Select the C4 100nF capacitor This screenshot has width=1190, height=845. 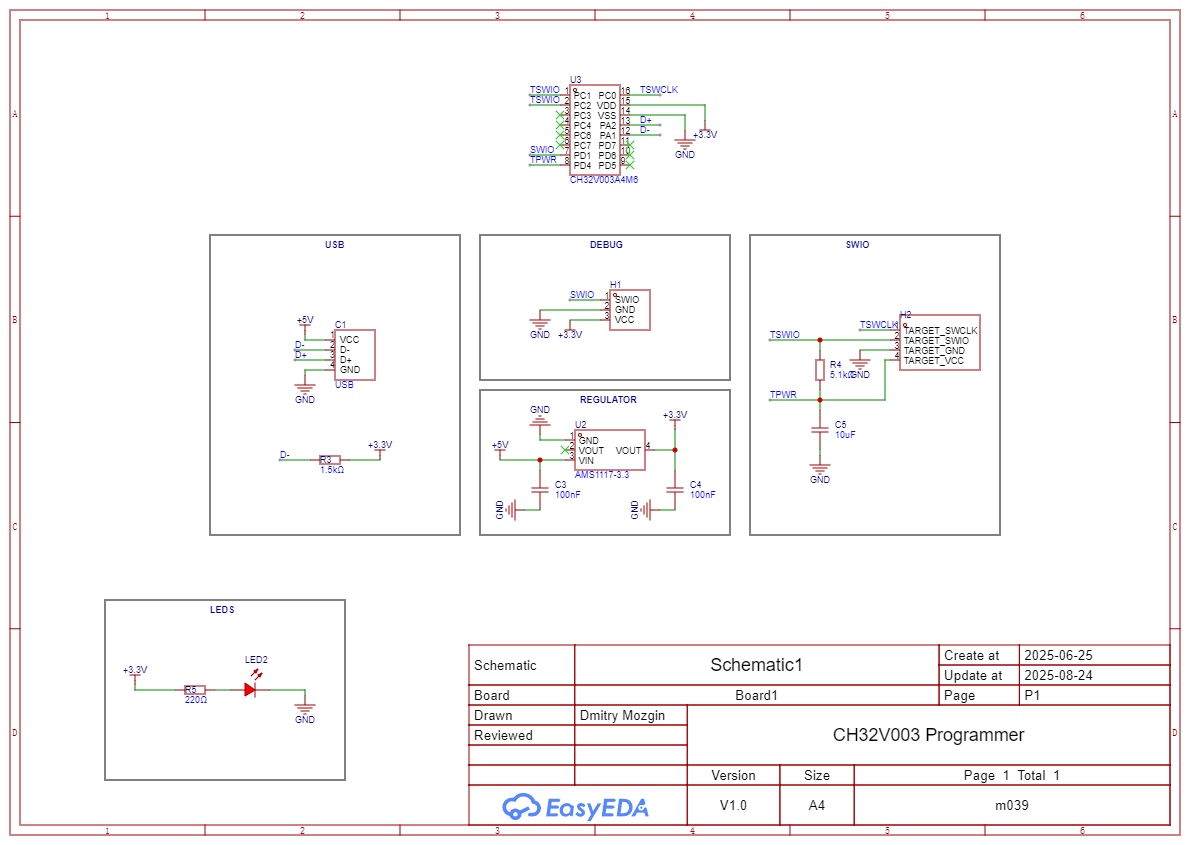(675, 490)
